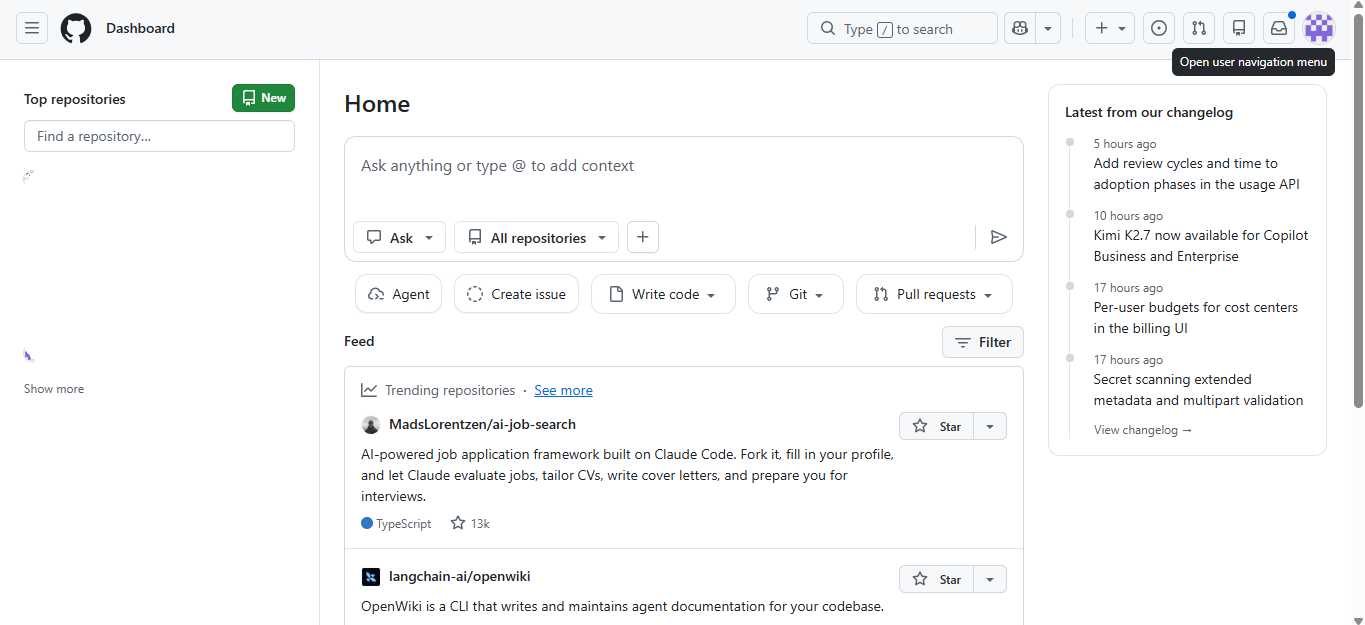Focus the Ask anything chat box
Image resolution: width=1365 pixels, height=625 pixels.
[x=683, y=166]
